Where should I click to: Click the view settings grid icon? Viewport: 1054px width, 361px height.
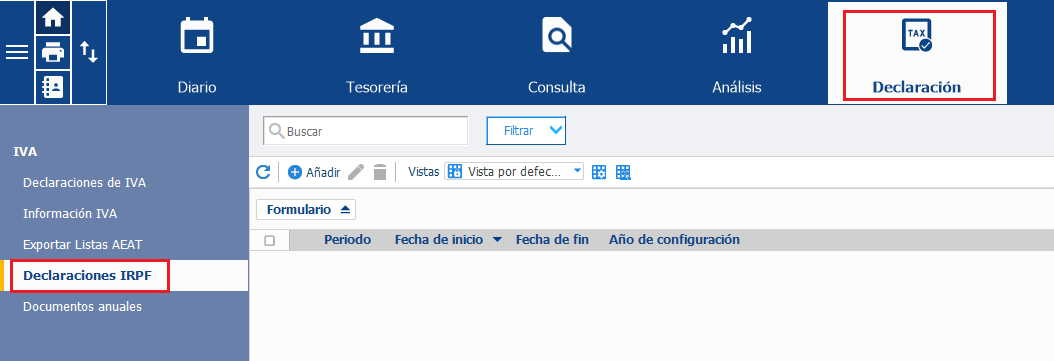(x=599, y=172)
